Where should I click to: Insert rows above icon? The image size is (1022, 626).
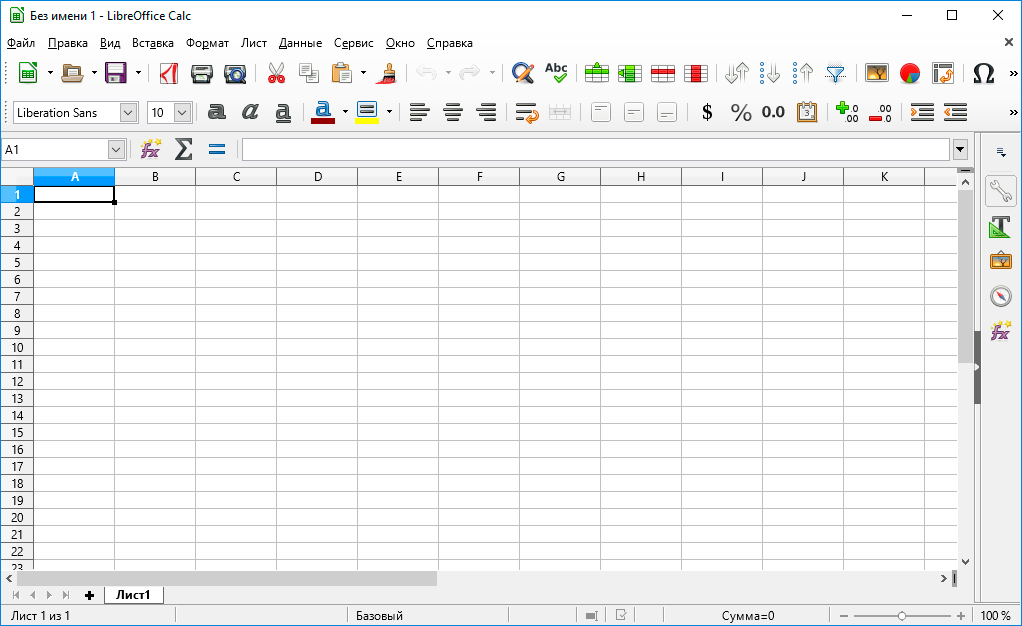(596, 73)
